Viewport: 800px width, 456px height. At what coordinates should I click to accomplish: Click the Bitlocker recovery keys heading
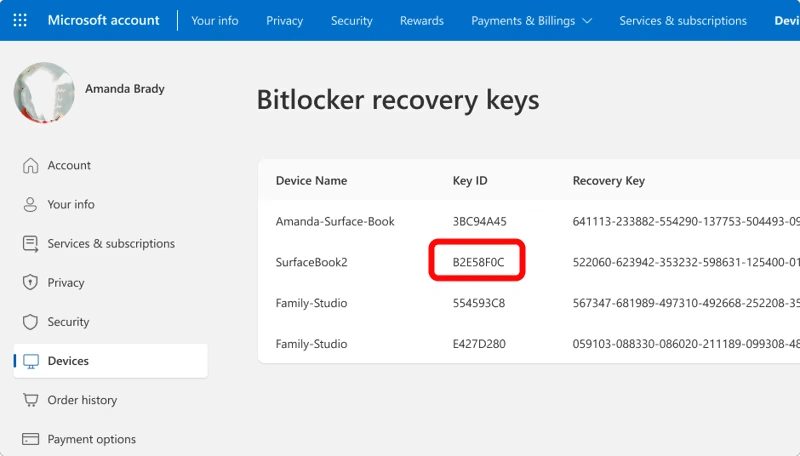tap(398, 100)
